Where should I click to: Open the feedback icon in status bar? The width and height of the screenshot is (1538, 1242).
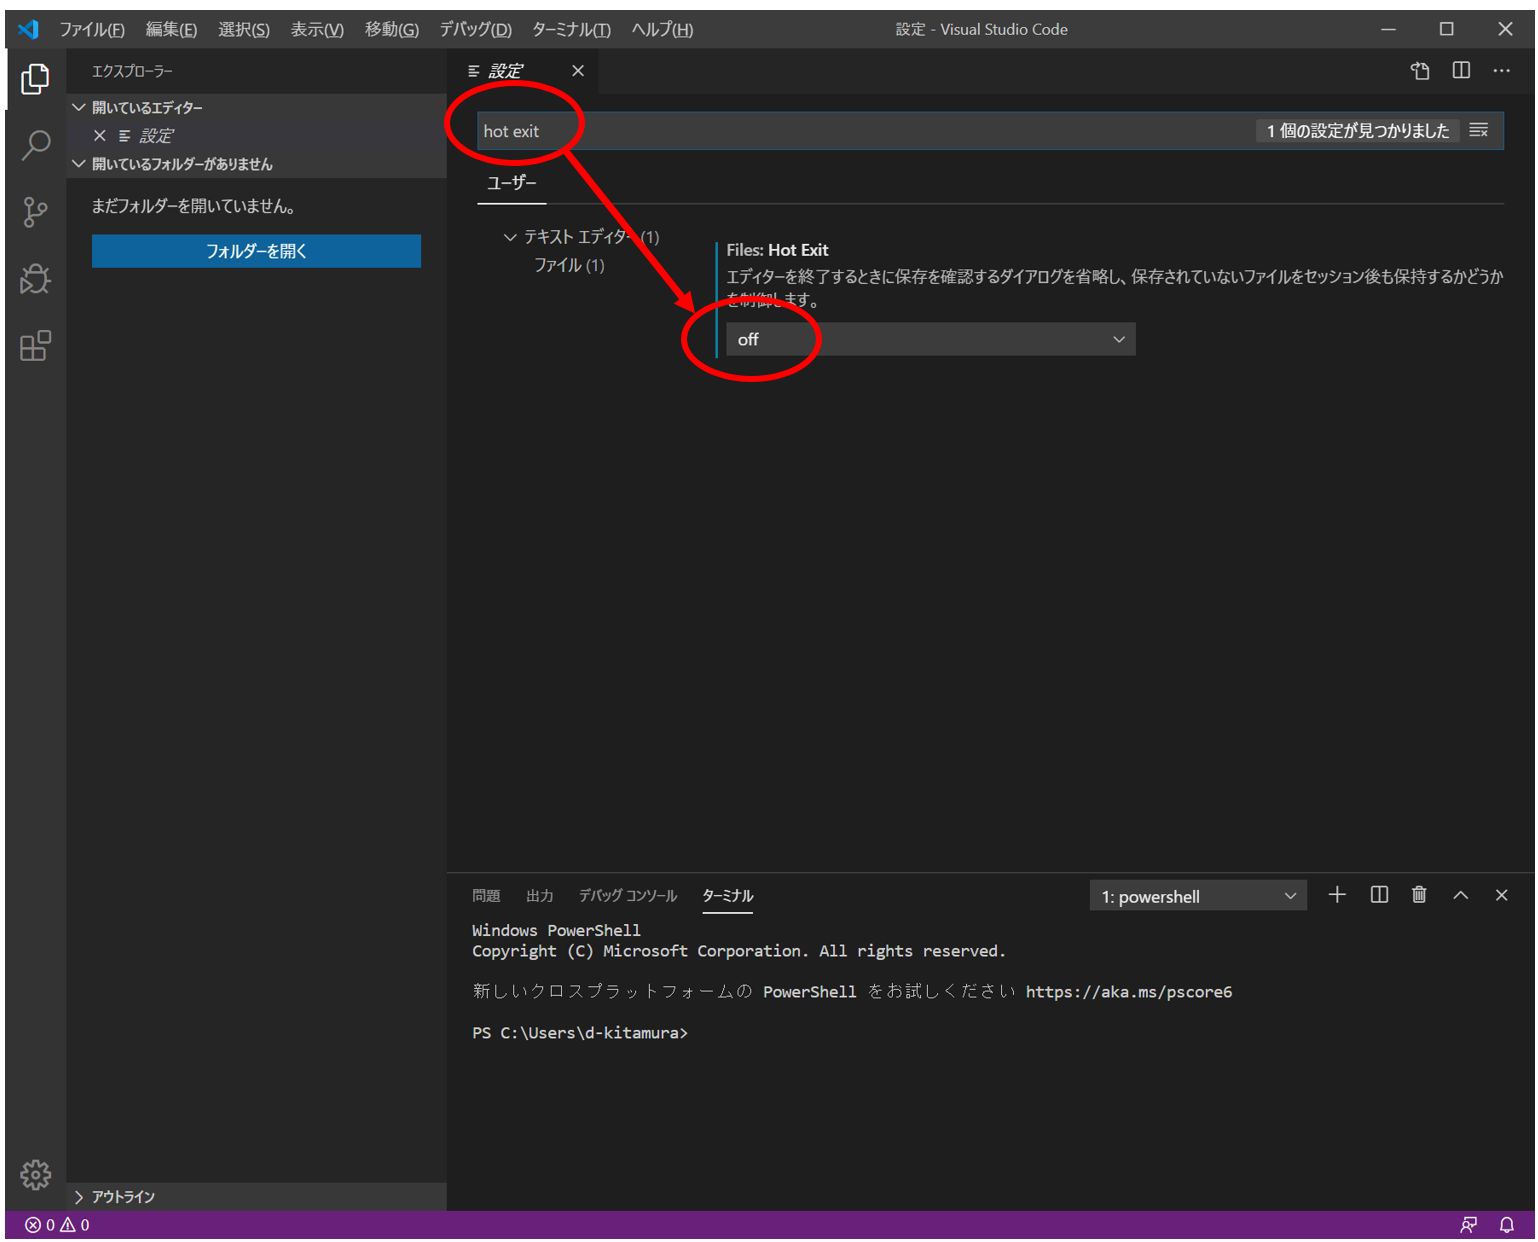point(1468,1225)
